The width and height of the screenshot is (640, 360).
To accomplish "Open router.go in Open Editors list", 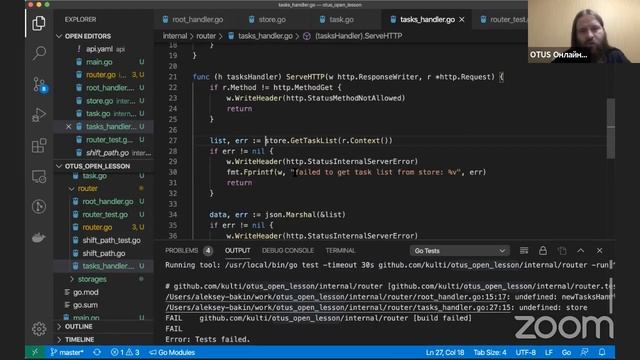I will point(101,75).
